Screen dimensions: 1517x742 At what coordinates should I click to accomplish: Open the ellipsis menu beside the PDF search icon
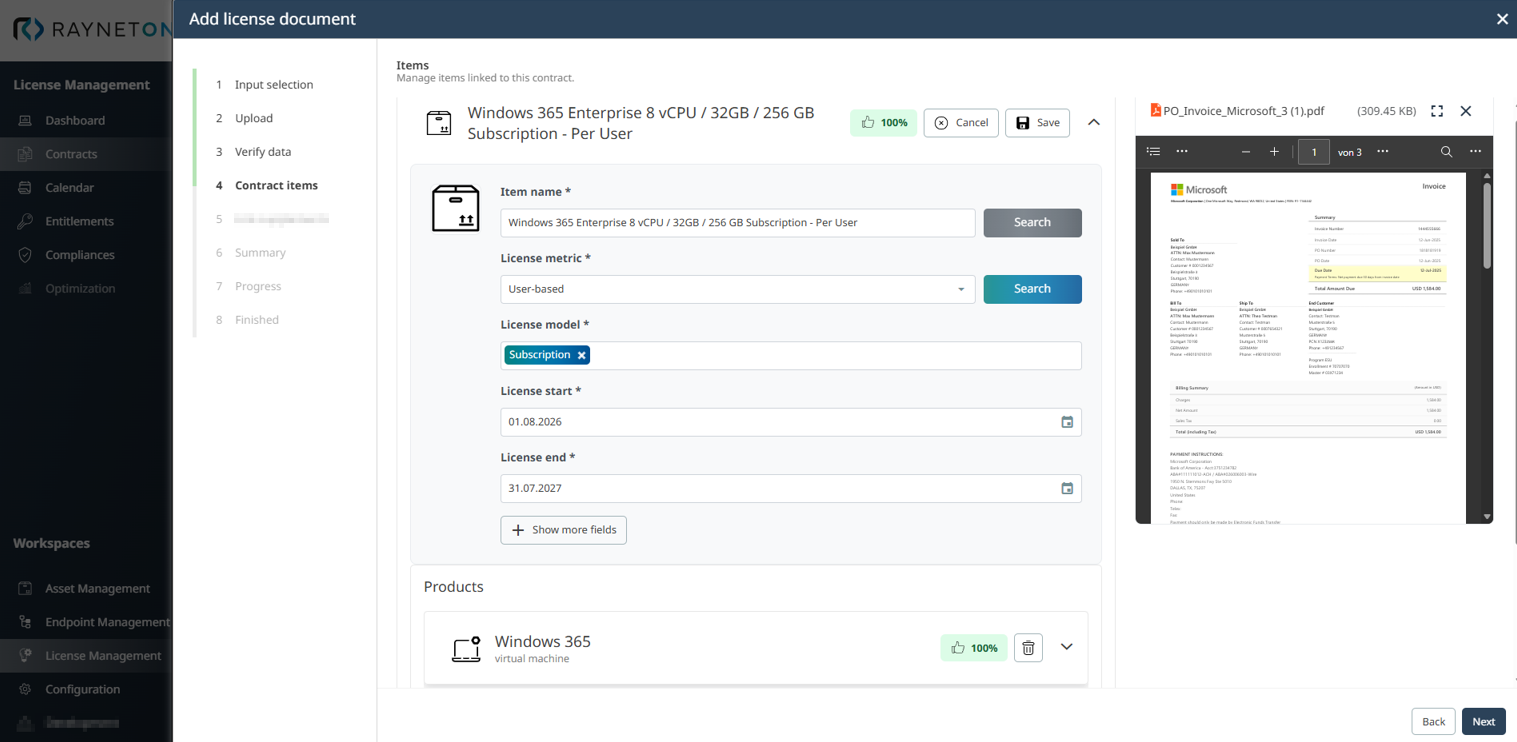[1475, 152]
